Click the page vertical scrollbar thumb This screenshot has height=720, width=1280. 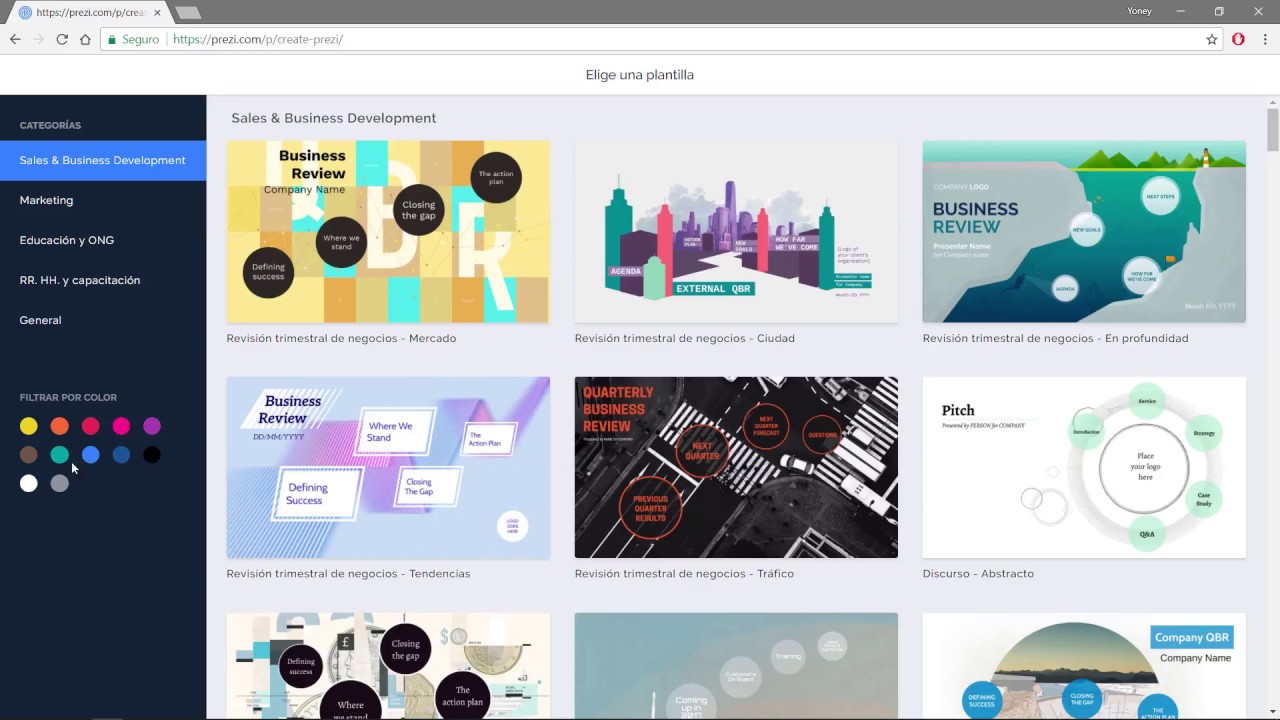click(x=1273, y=130)
